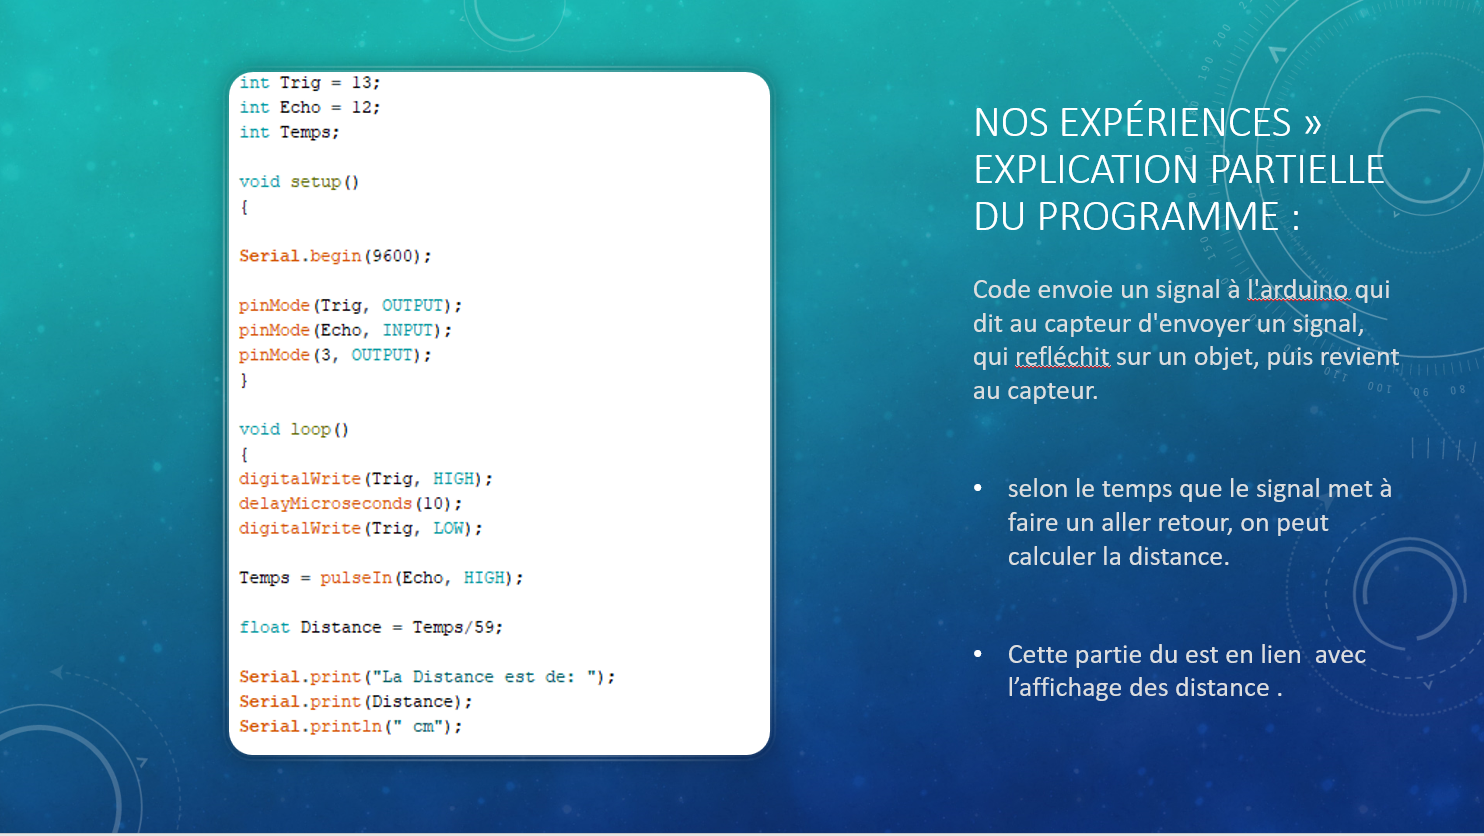Click the "pinMode(3, OUTPUT);" code line
This screenshot has height=836, width=1484.
334,355
